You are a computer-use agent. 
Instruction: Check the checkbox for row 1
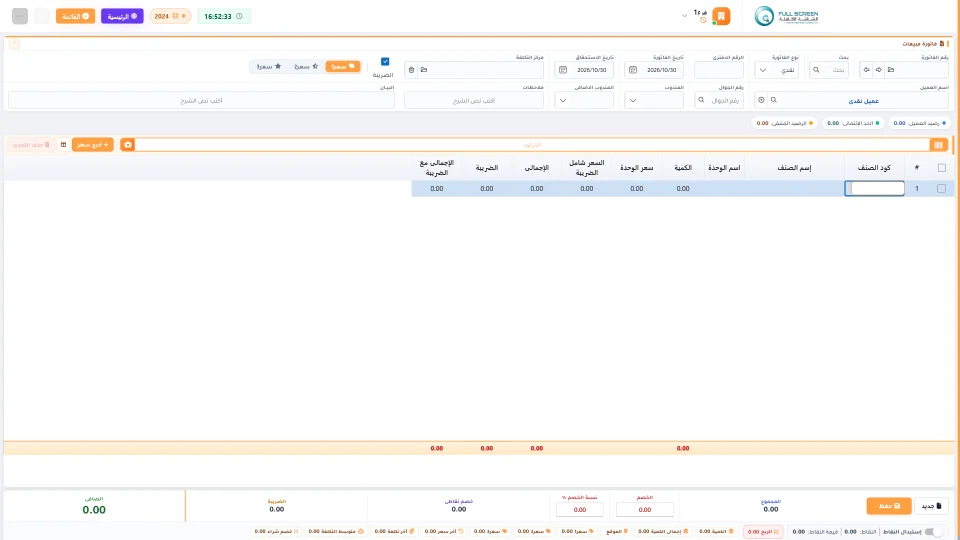(x=942, y=189)
